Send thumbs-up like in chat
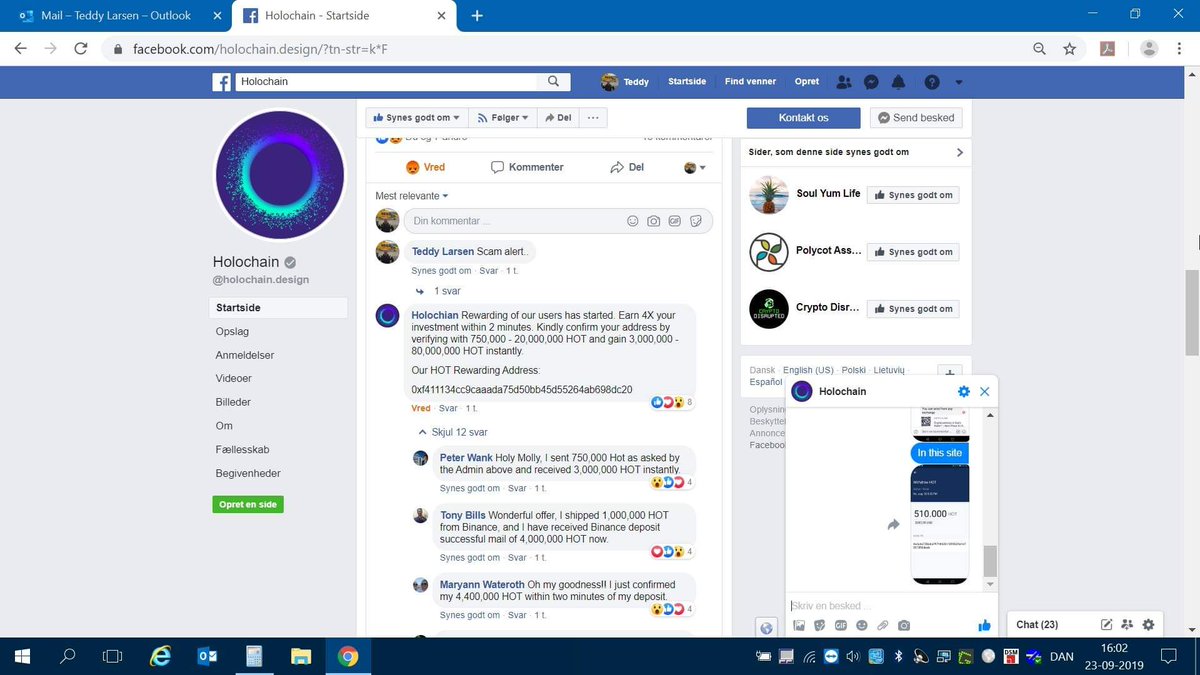The width and height of the screenshot is (1200, 675). [984, 626]
